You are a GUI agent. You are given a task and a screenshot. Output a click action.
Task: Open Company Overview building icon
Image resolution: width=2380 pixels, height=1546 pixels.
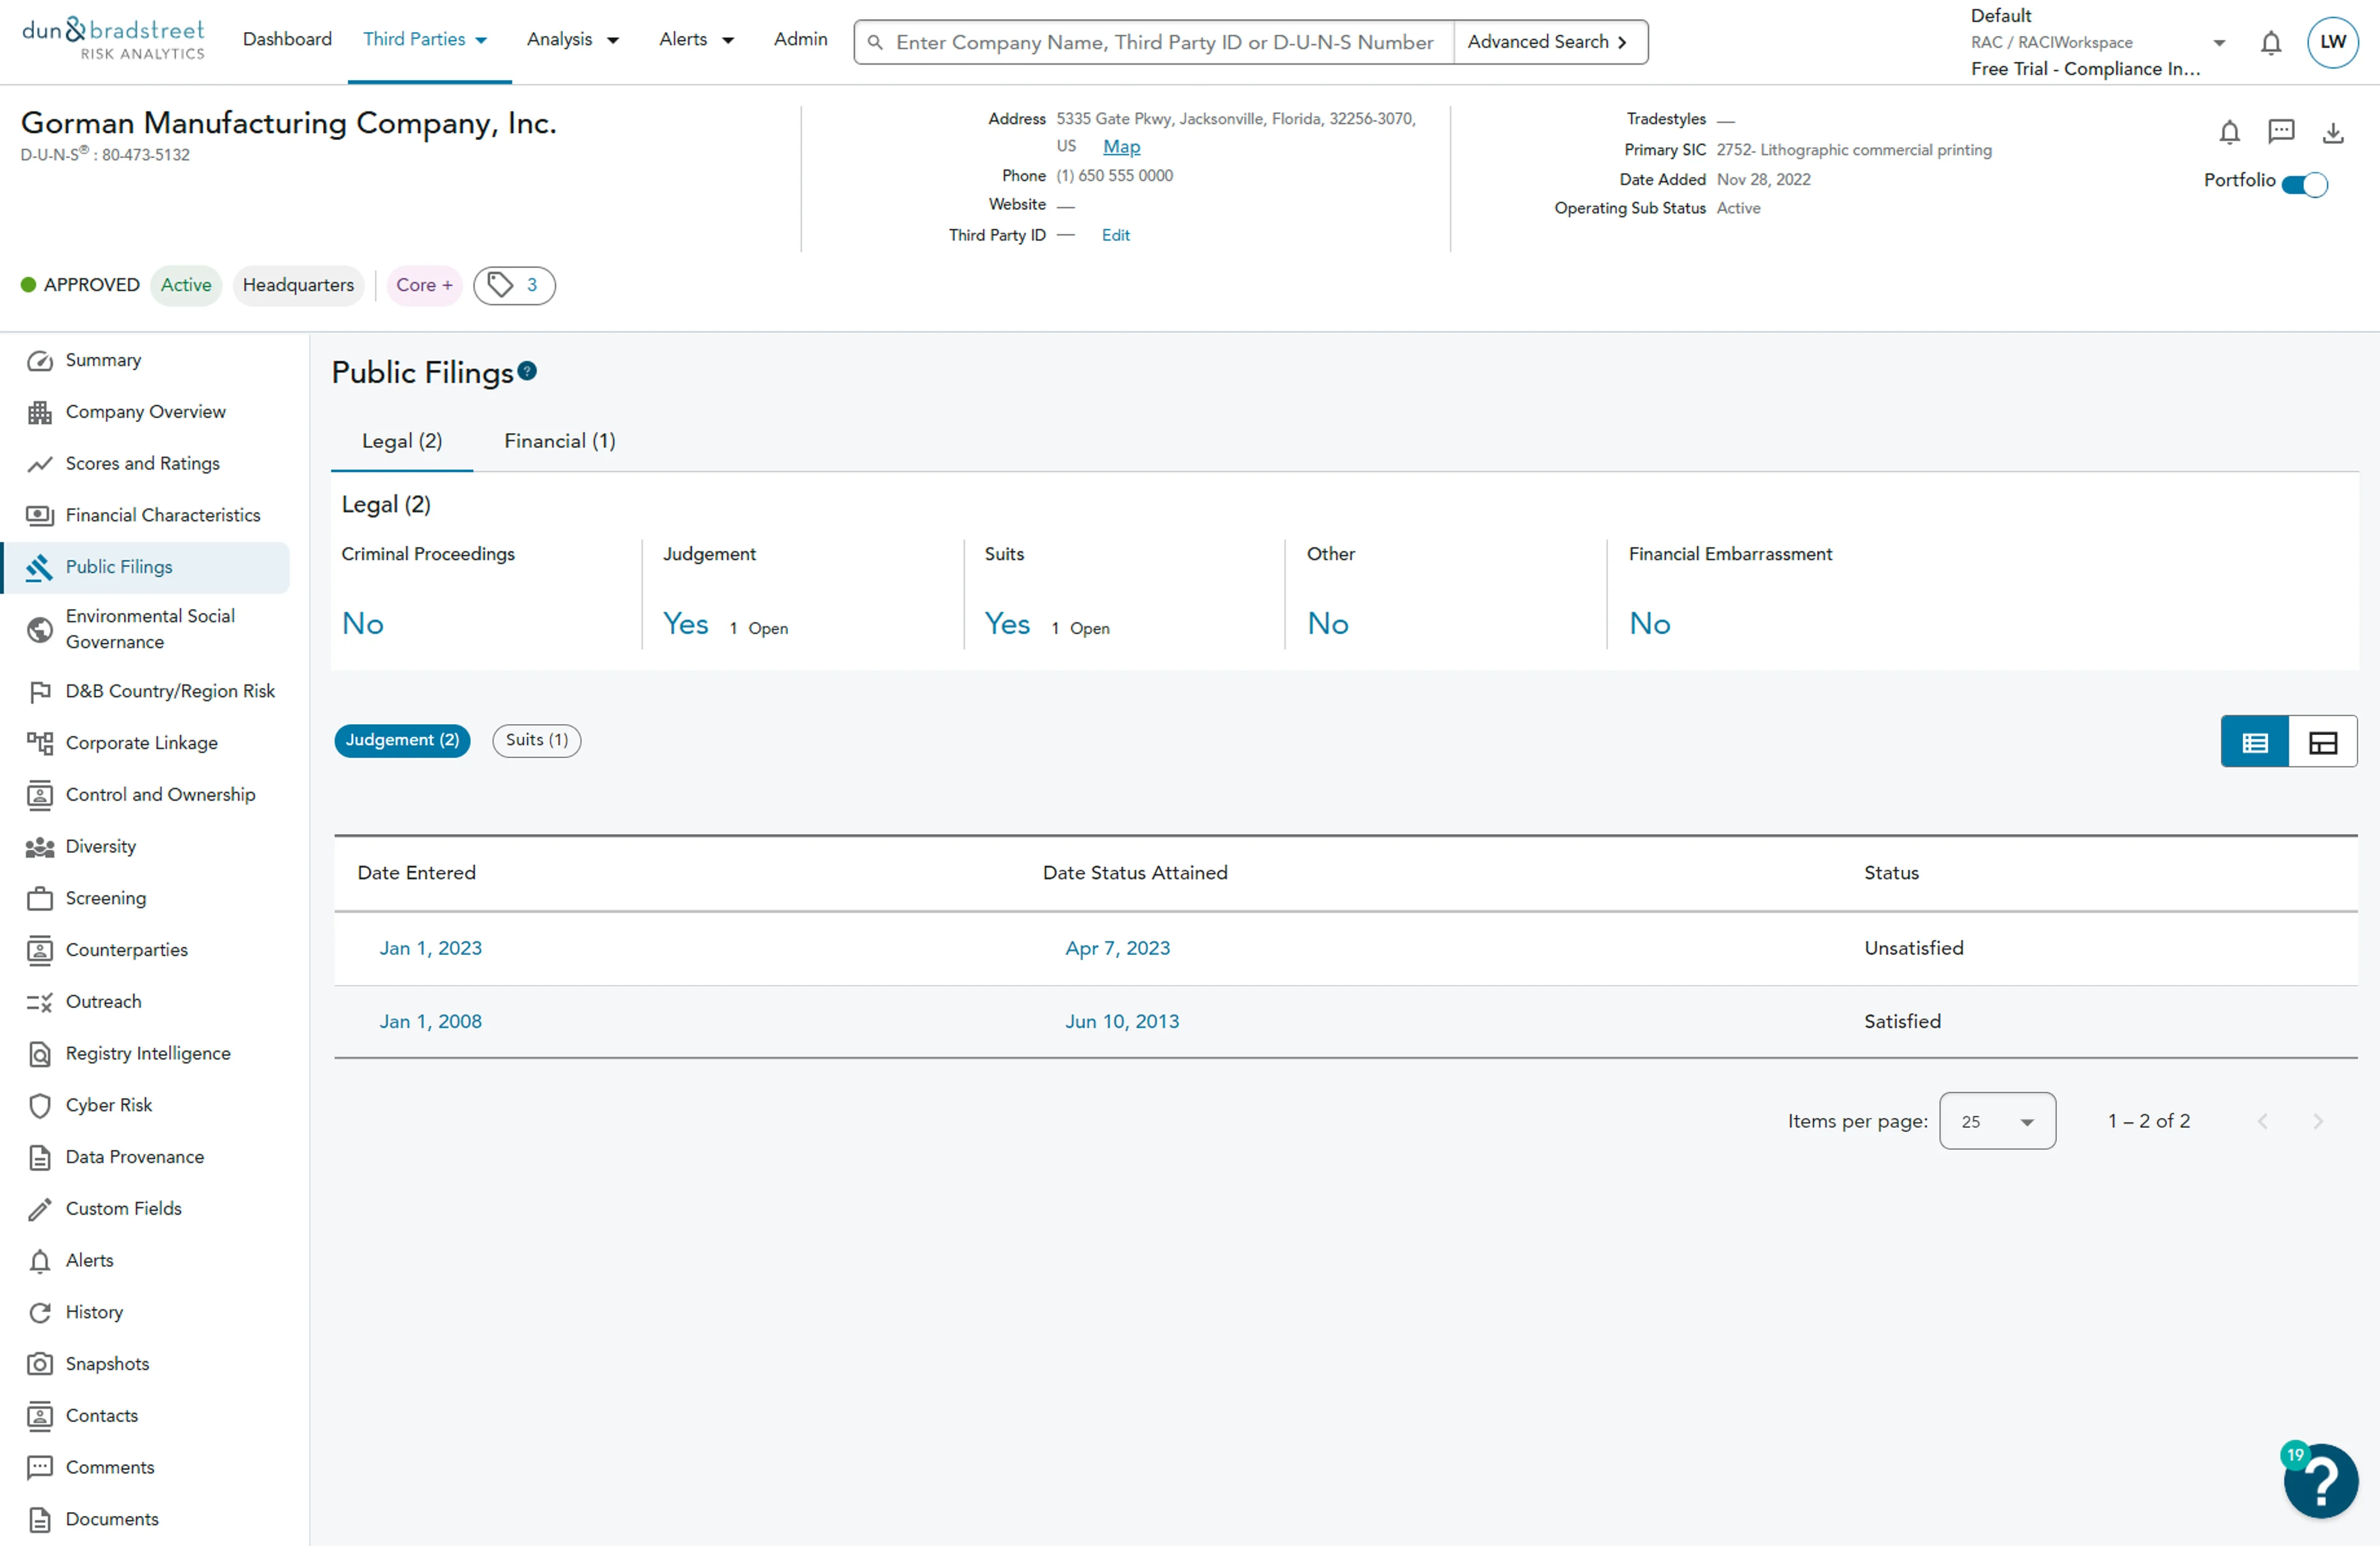39,412
